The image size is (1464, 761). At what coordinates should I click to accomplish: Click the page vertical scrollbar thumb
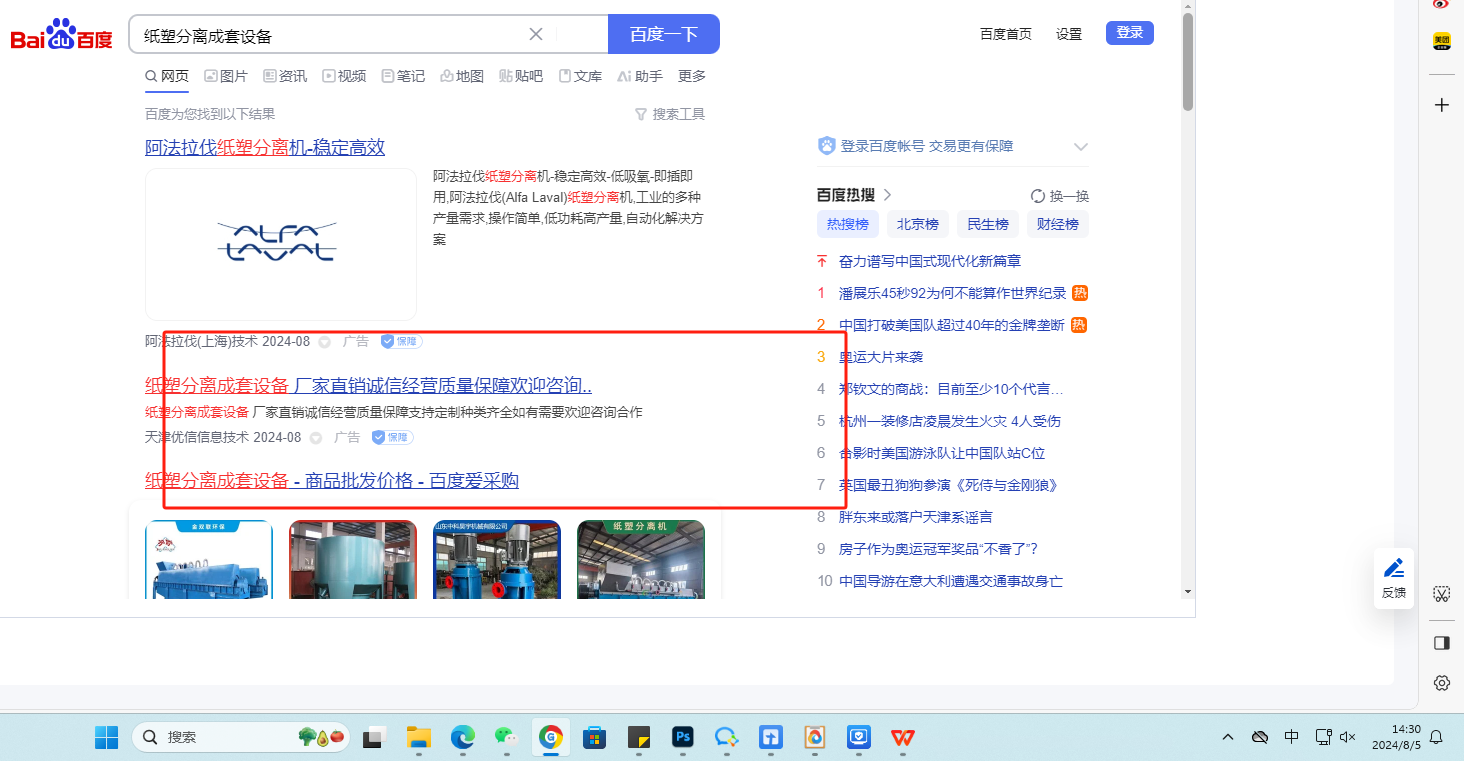coord(1187,60)
